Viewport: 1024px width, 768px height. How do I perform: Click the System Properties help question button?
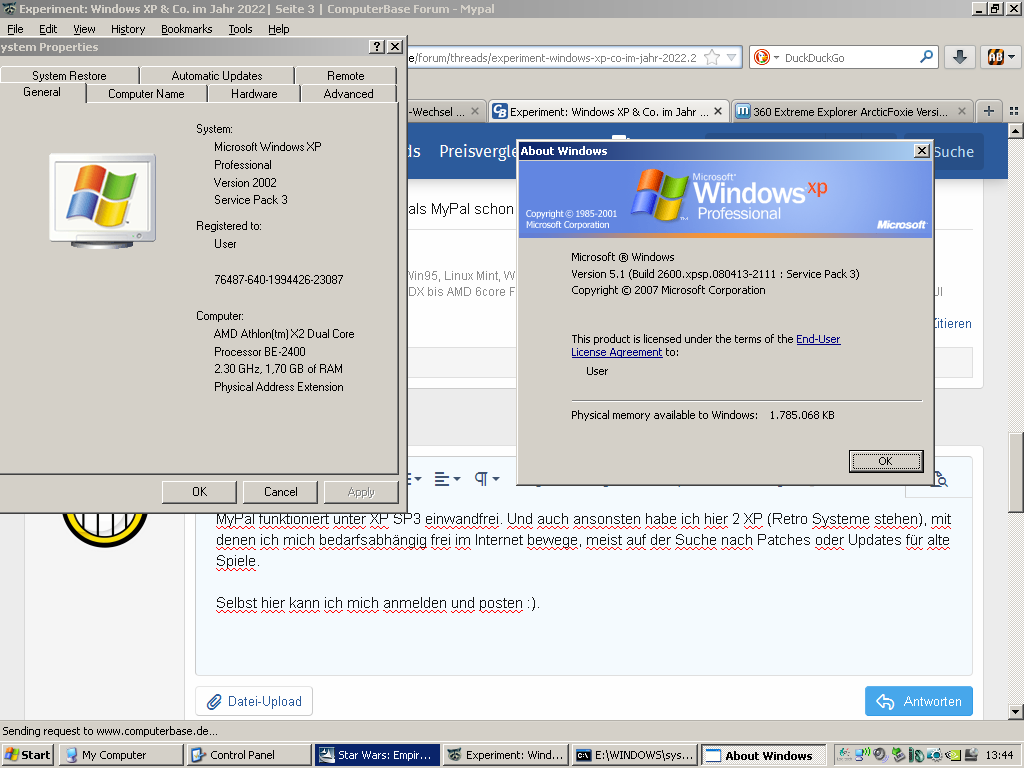(377, 46)
